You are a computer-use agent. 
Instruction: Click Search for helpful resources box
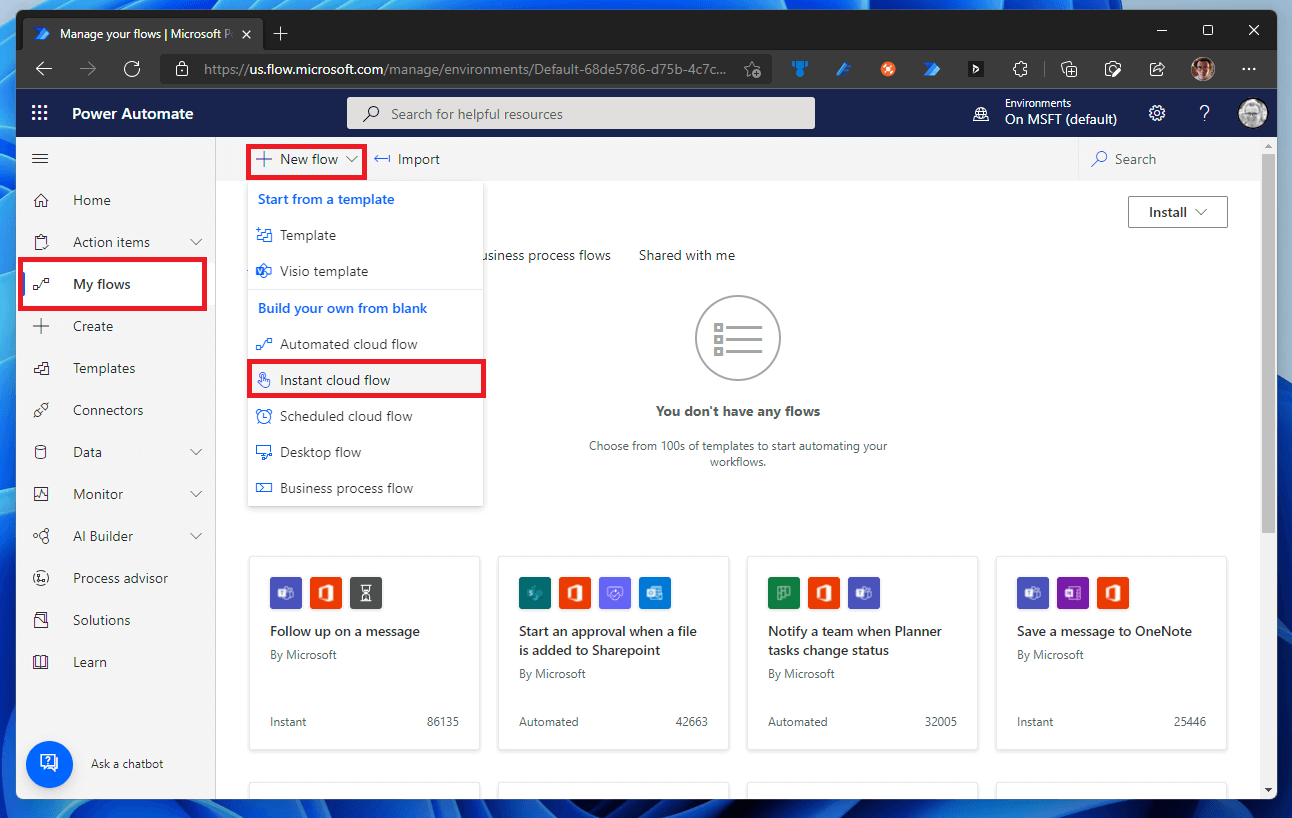click(581, 114)
